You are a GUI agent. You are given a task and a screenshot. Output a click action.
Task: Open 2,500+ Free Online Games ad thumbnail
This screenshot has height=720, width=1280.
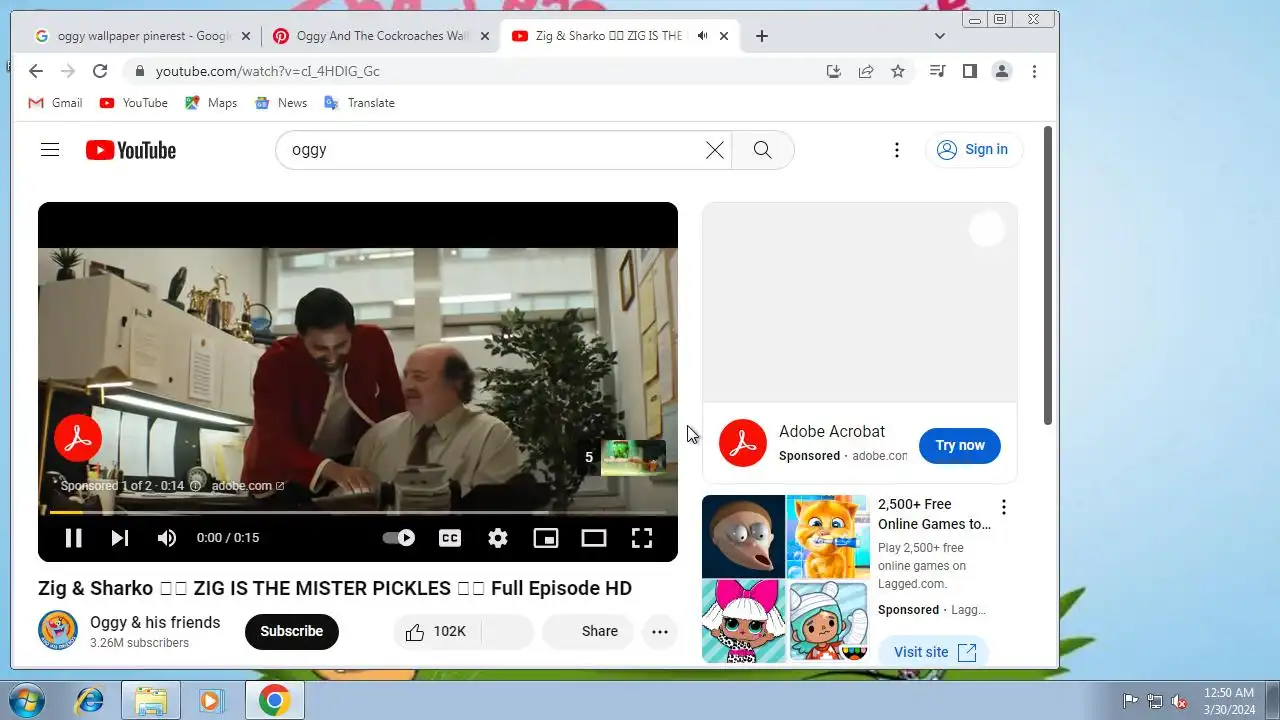click(785, 579)
